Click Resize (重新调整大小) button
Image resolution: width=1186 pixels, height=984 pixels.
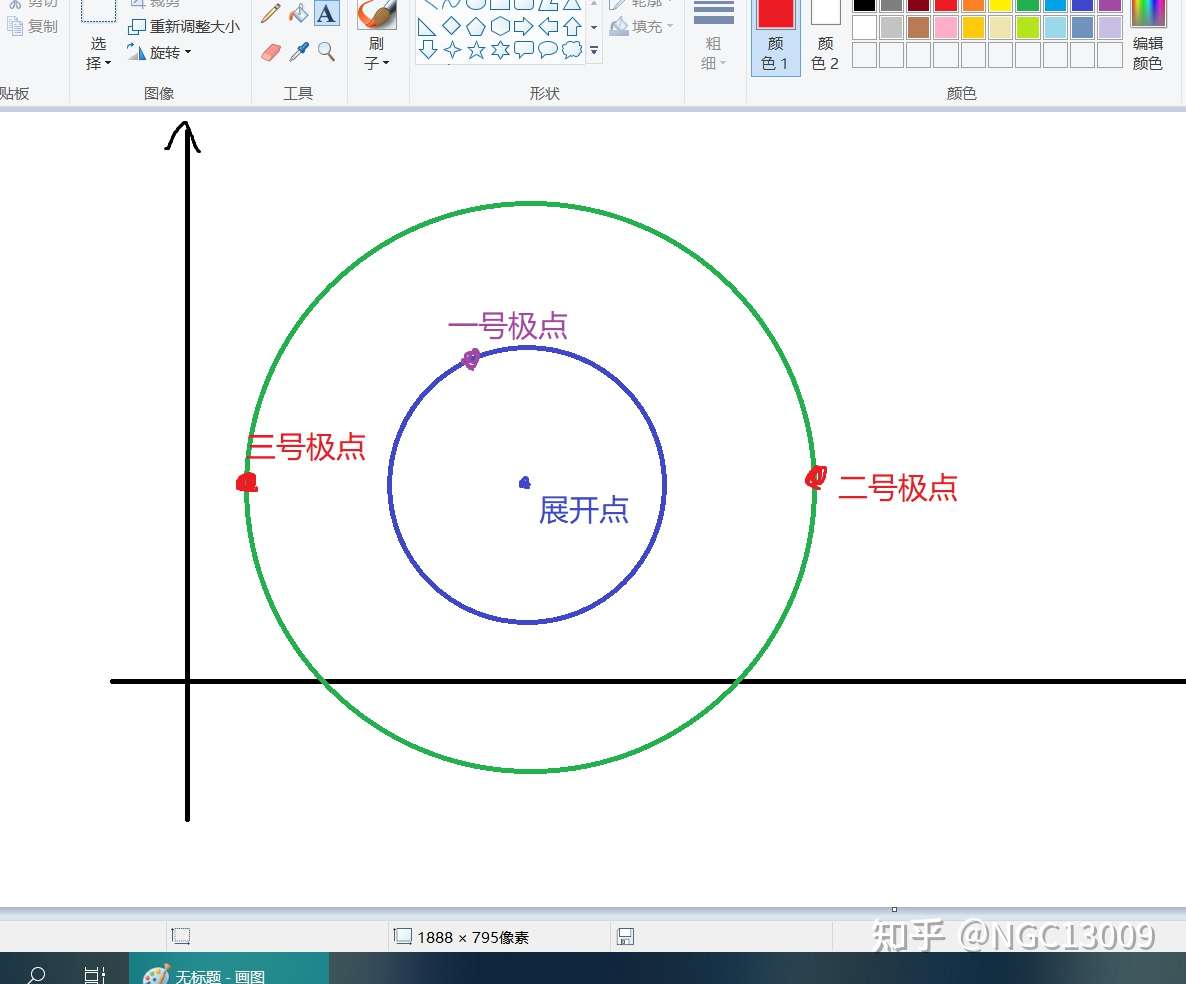pos(184,26)
